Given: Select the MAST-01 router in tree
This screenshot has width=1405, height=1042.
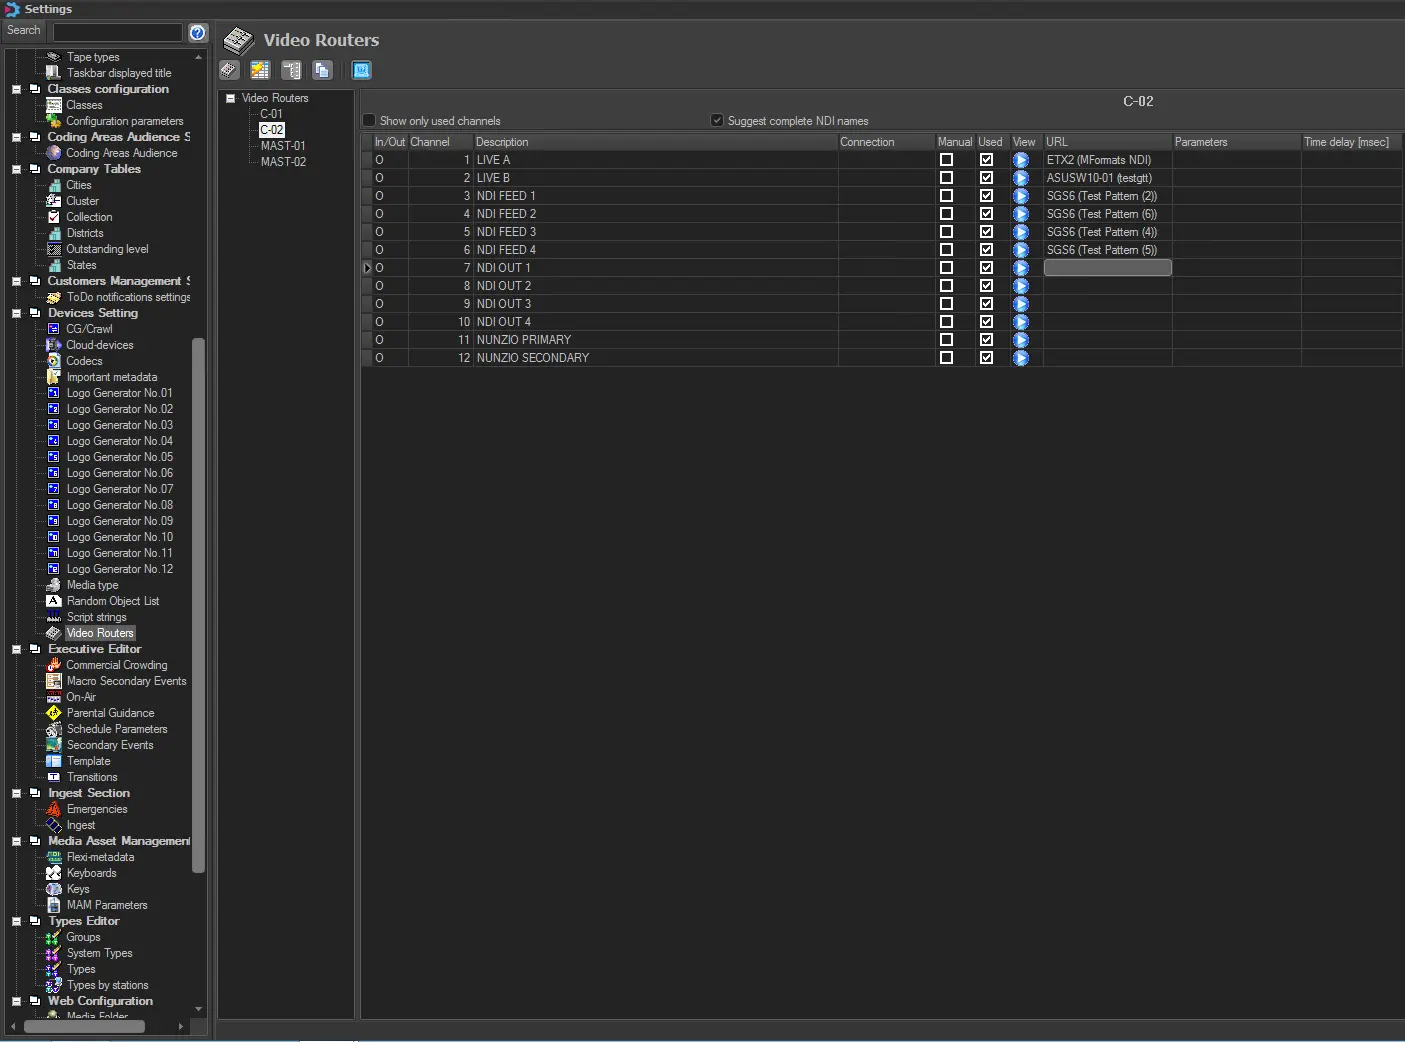Looking at the screenshot, I should coord(283,146).
